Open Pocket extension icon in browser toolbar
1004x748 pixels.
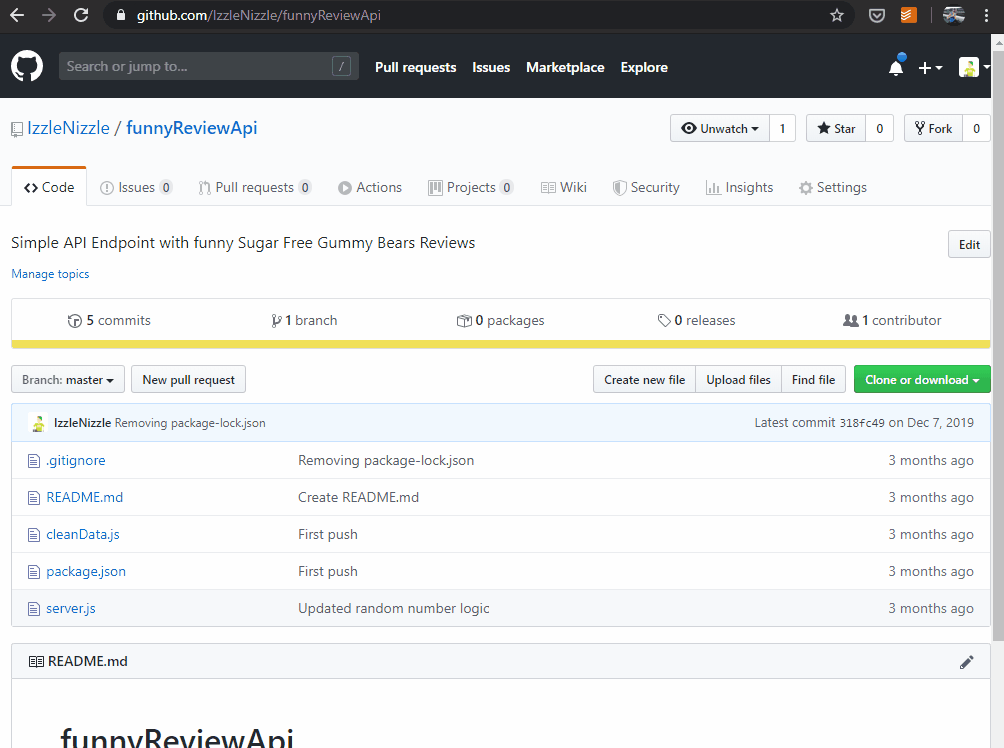877,15
